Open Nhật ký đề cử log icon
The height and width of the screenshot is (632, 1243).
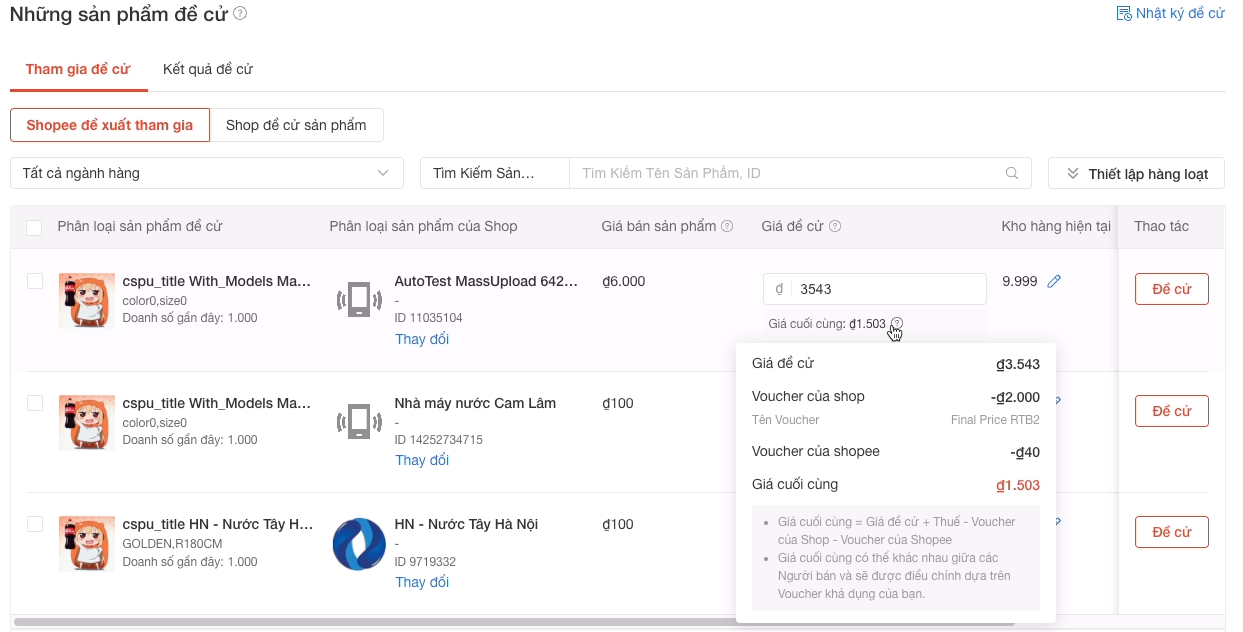tap(1123, 14)
